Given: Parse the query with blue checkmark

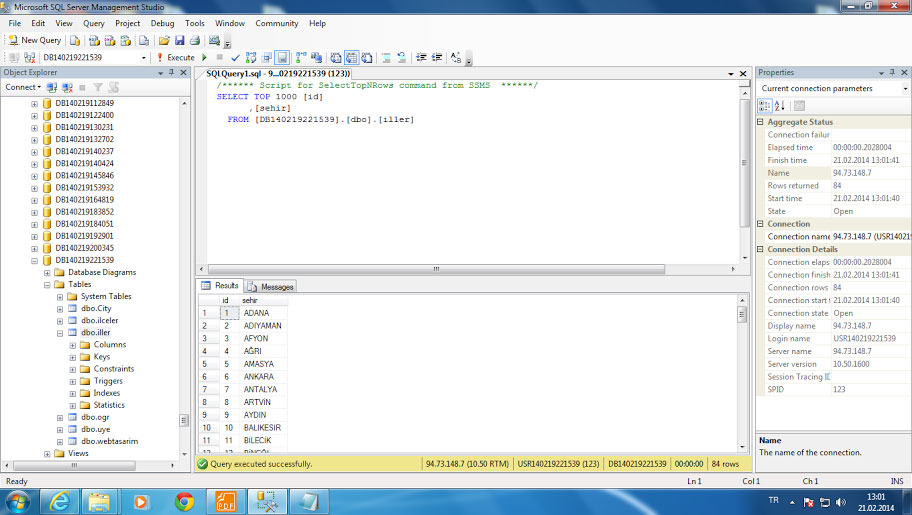Looking at the screenshot, I should (x=235, y=58).
